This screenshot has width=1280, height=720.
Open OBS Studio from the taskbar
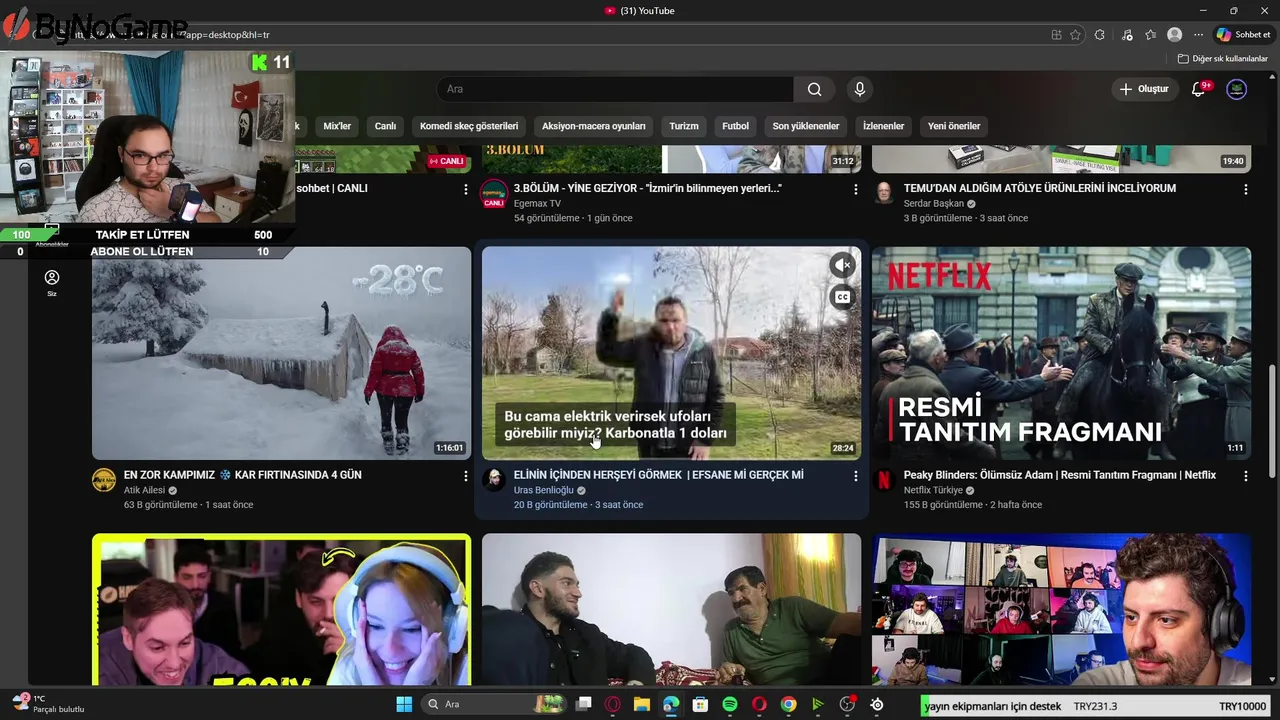click(848, 704)
